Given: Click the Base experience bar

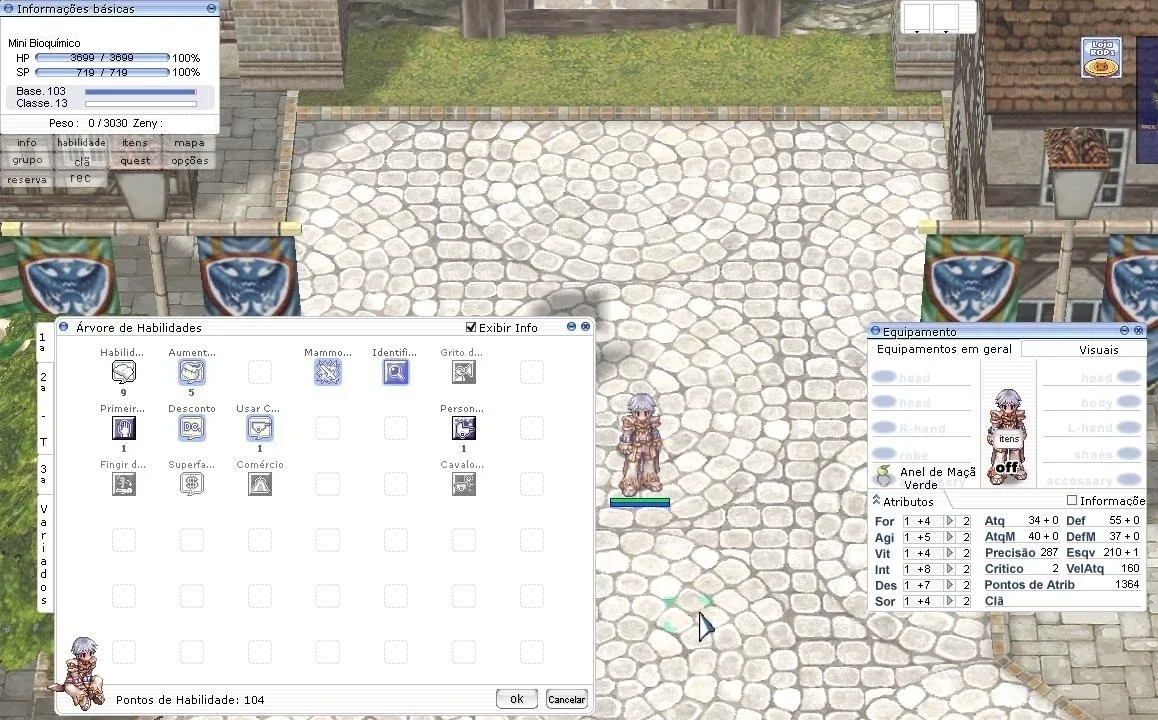Looking at the screenshot, I should pyautogui.click(x=140, y=92).
